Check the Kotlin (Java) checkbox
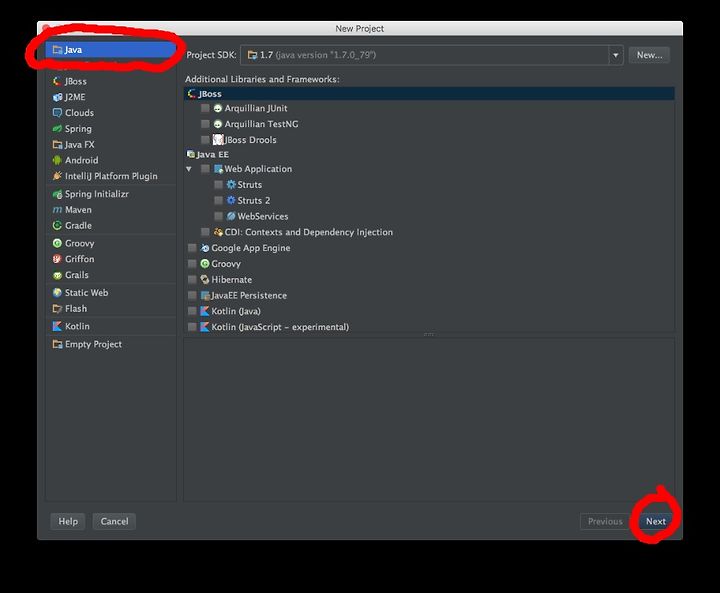Screen dimensions: 720x593 (x=192, y=311)
